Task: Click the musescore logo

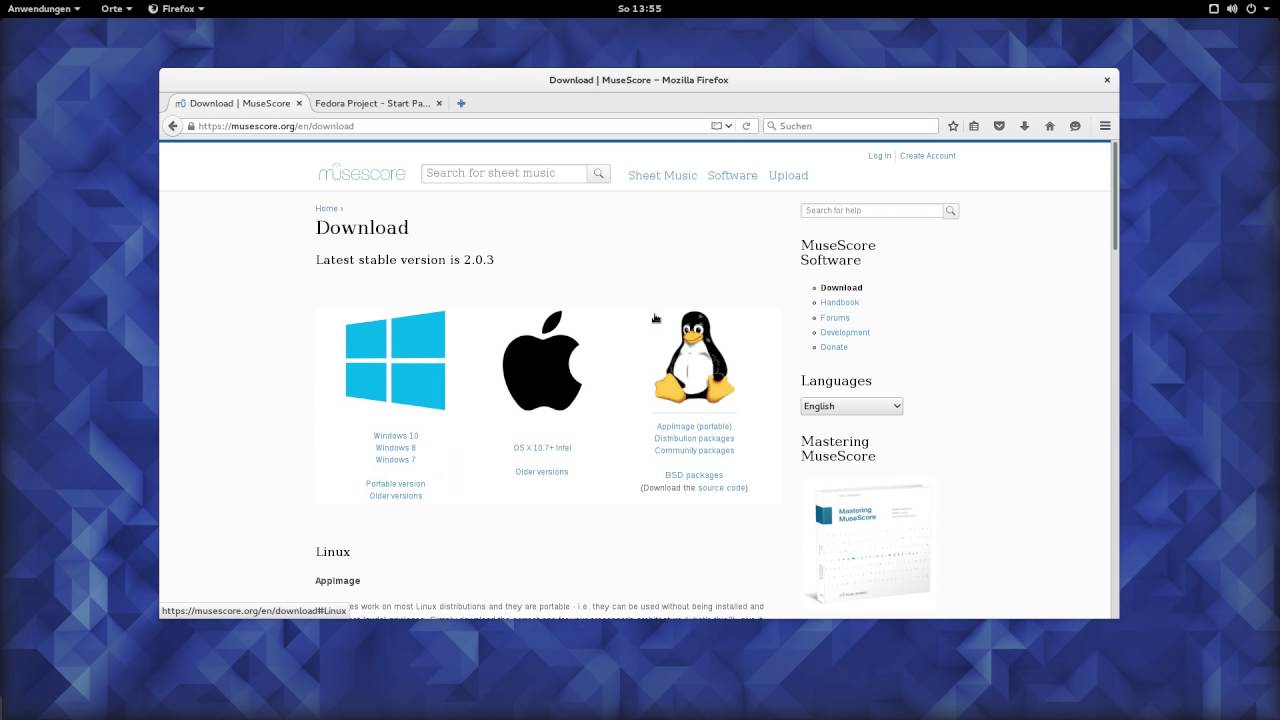Action: (x=362, y=173)
